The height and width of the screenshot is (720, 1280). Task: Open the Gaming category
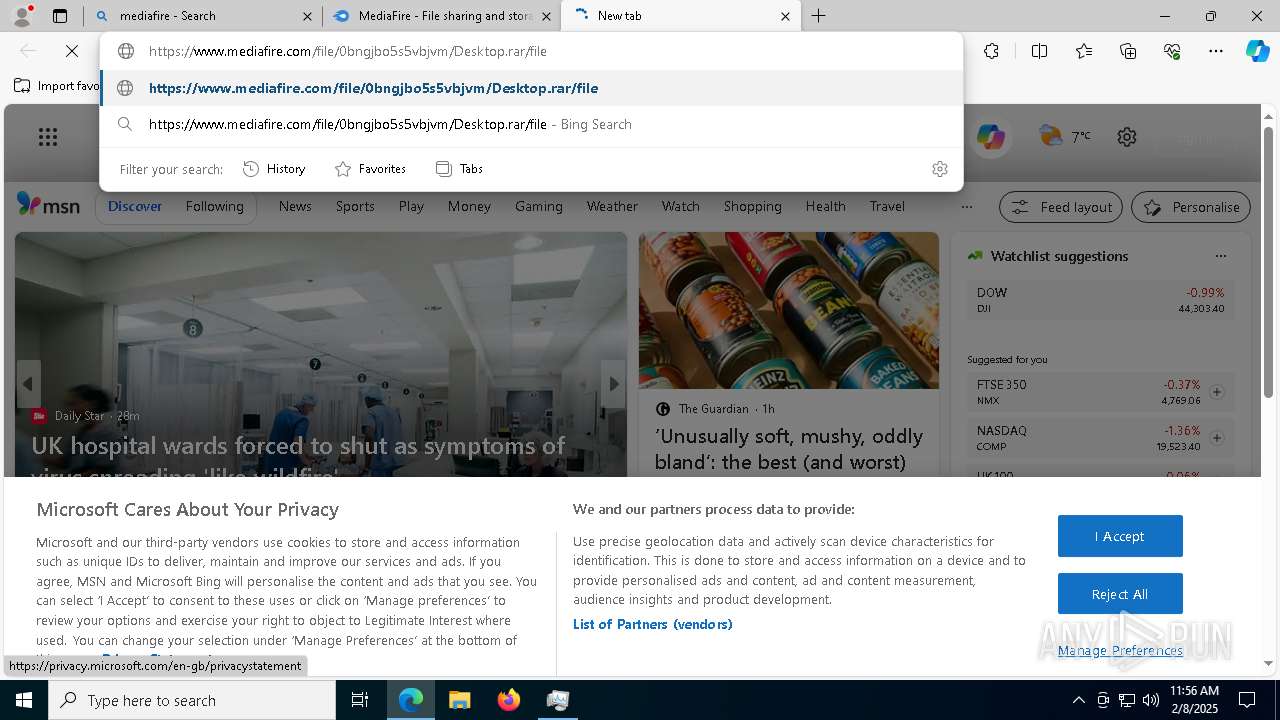[539, 206]
